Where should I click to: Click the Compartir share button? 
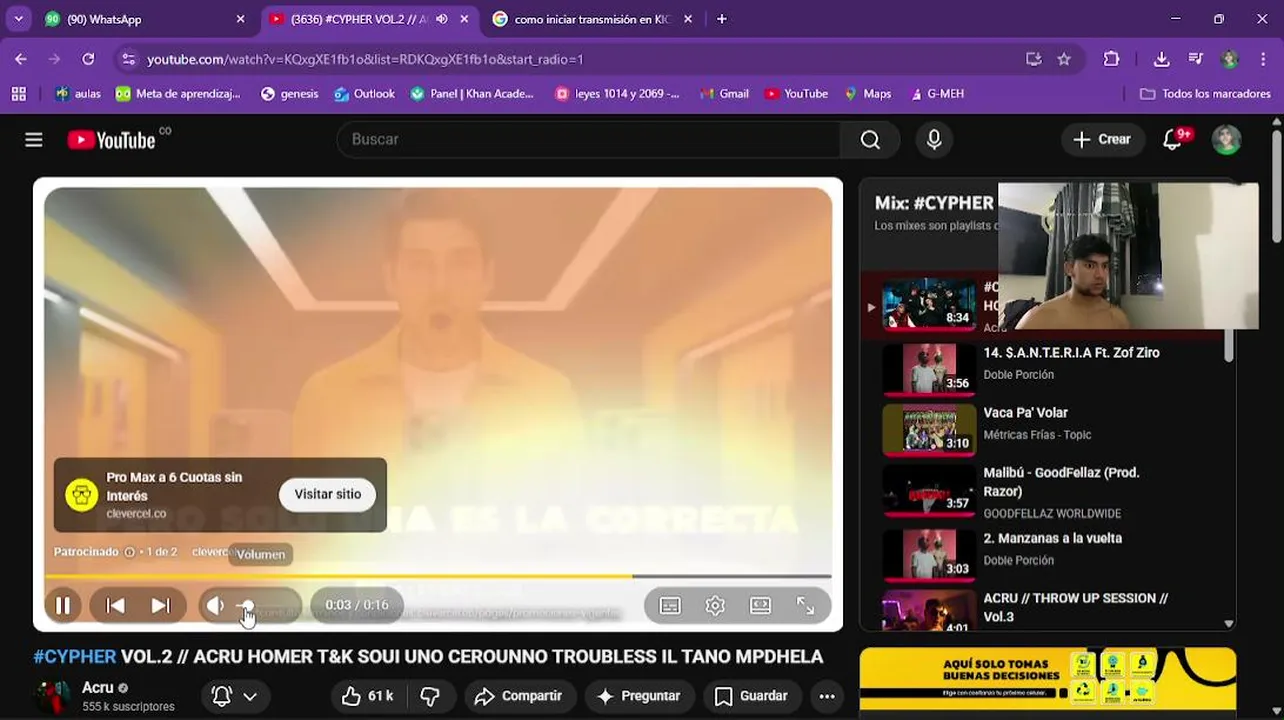[x=518, y=696]
